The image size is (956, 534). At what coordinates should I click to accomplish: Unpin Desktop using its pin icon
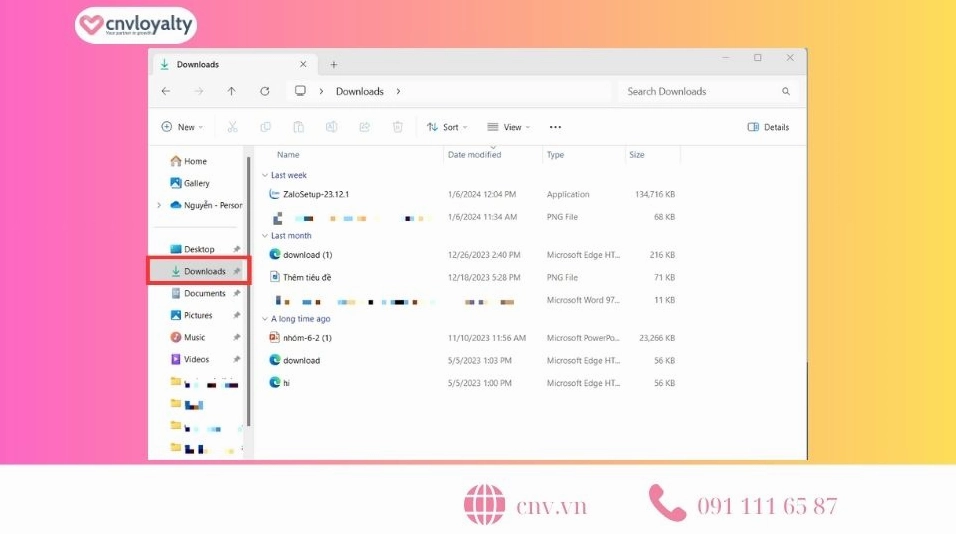click(x=237, y=249)
